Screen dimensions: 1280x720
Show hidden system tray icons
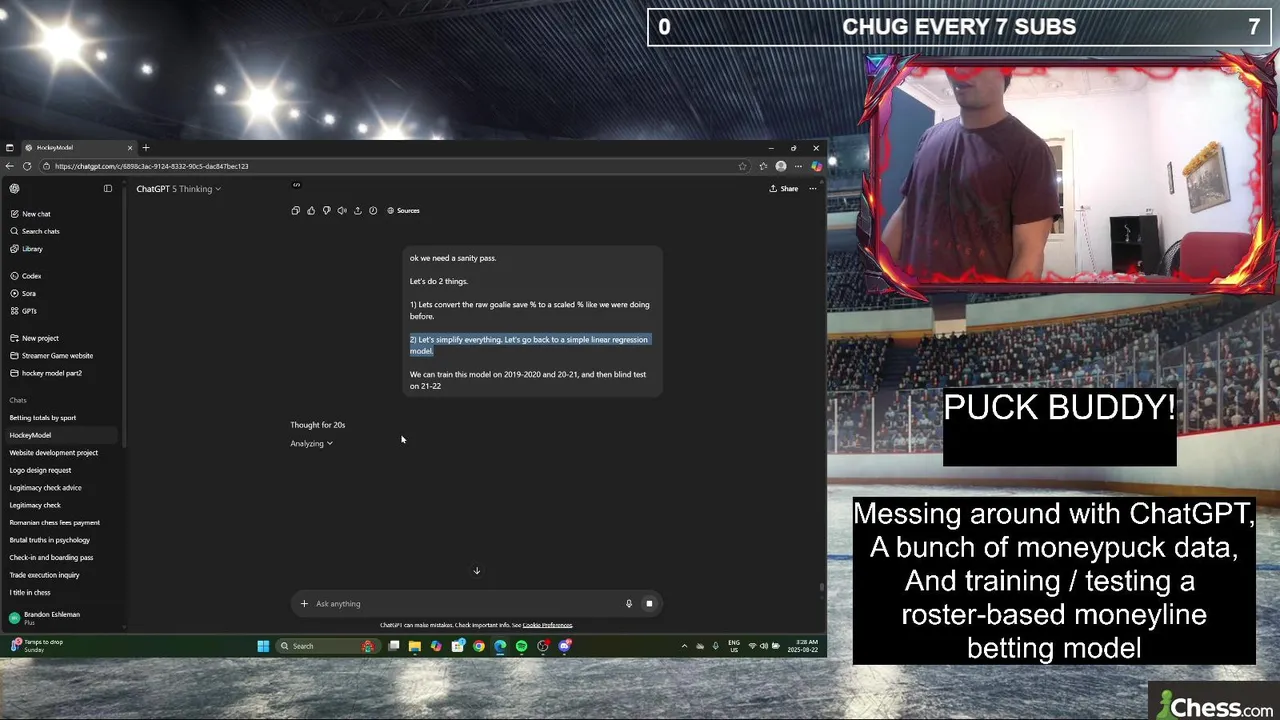[685, 646]
